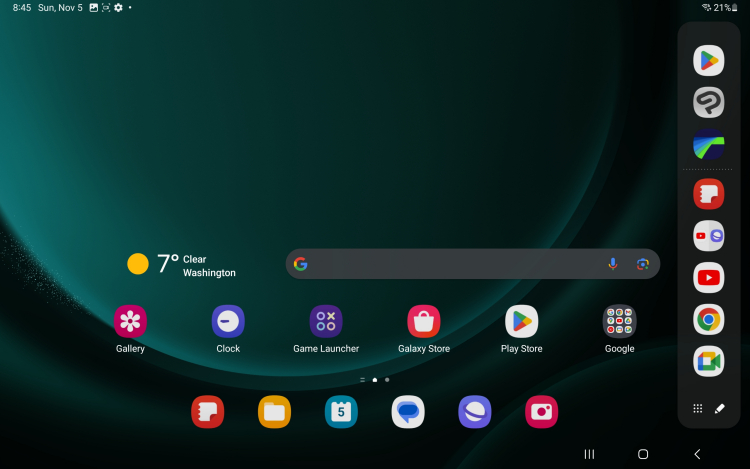Tap the Google search bar
The width and height of the screenshot is (750, 469).
[473, 264]
